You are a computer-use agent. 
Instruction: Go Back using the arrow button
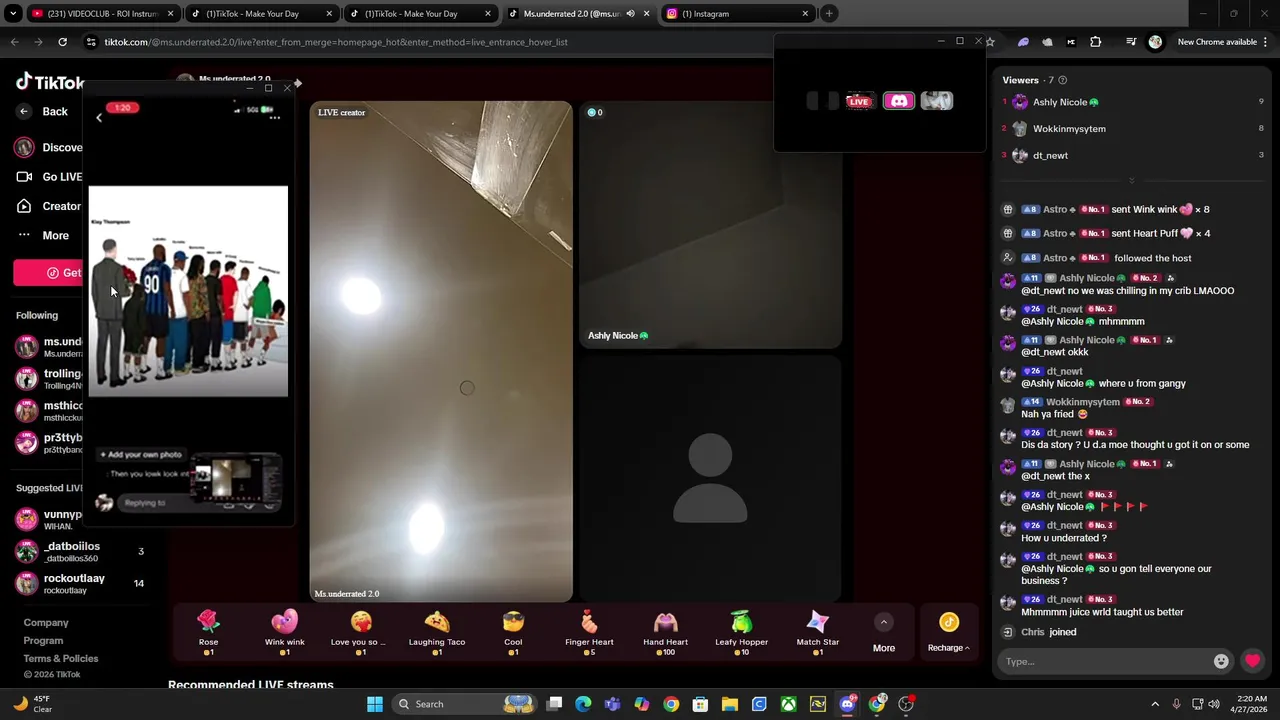[x=24, y=111]
